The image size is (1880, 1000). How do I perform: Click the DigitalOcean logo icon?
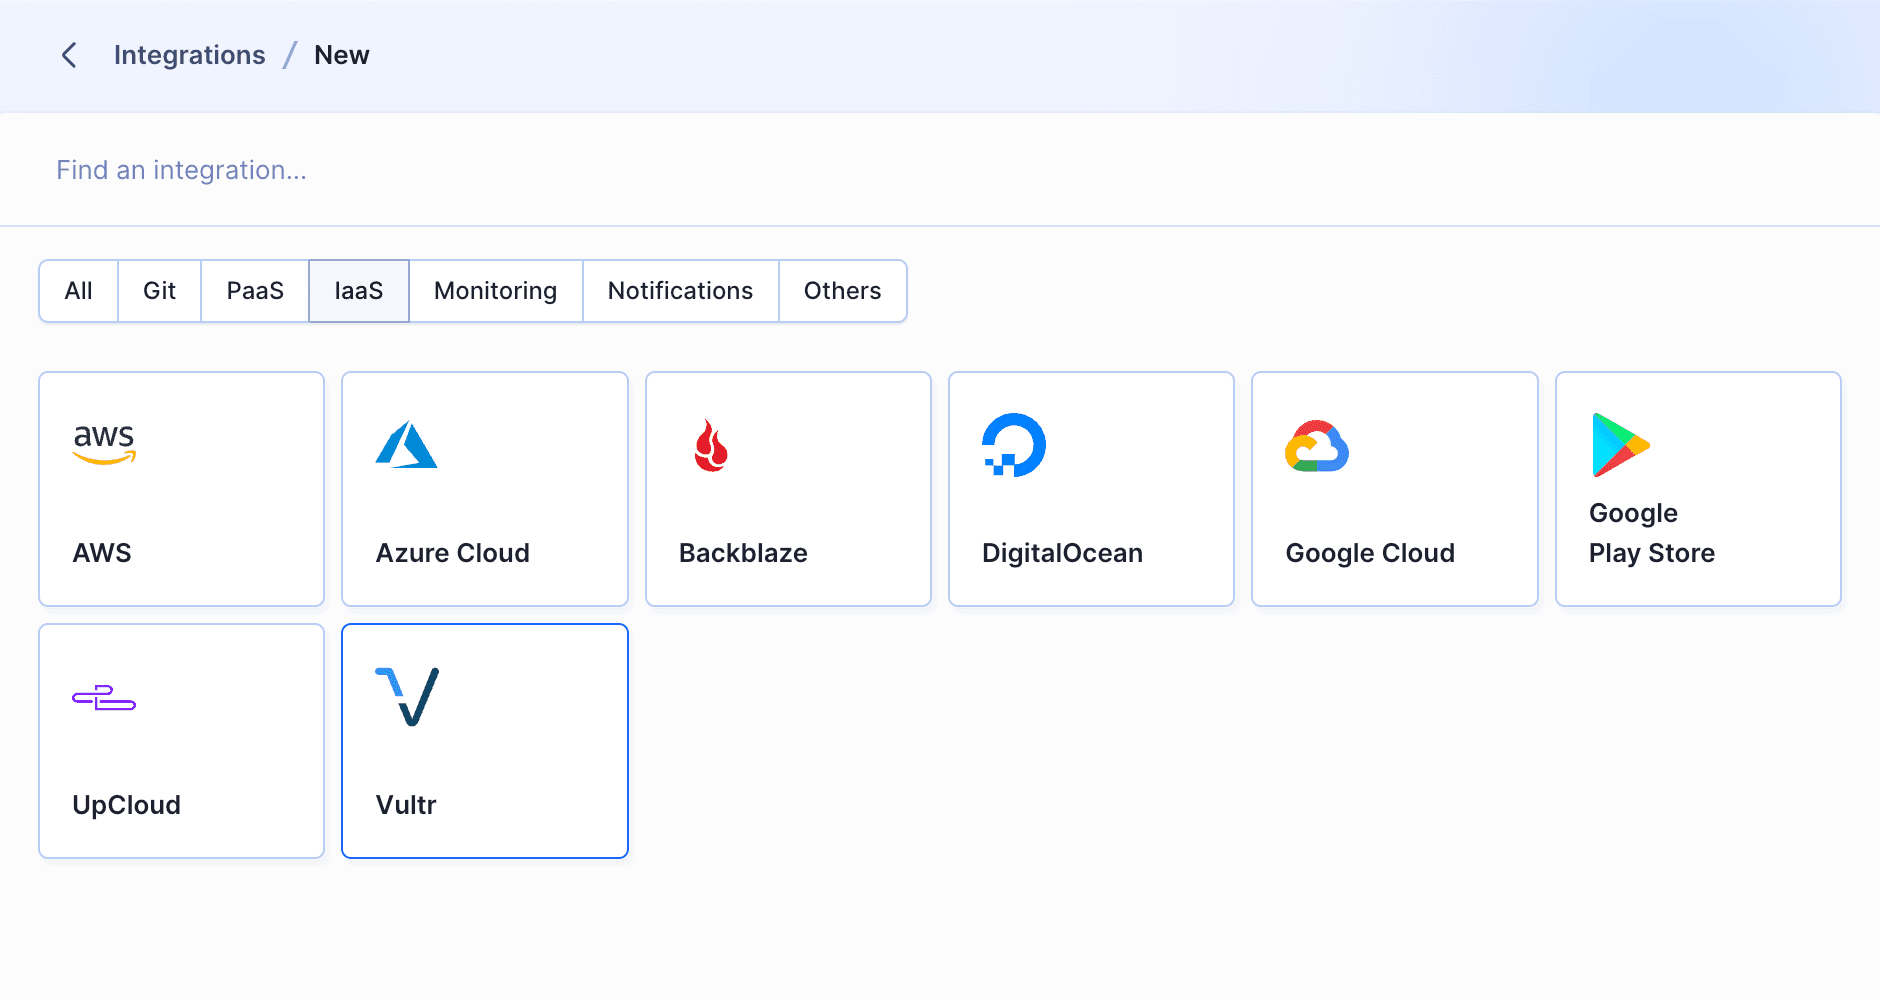(1014, 445)
